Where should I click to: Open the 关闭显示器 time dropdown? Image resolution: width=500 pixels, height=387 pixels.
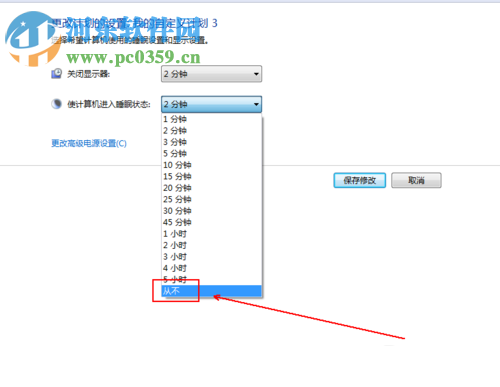tap(211, 74)
